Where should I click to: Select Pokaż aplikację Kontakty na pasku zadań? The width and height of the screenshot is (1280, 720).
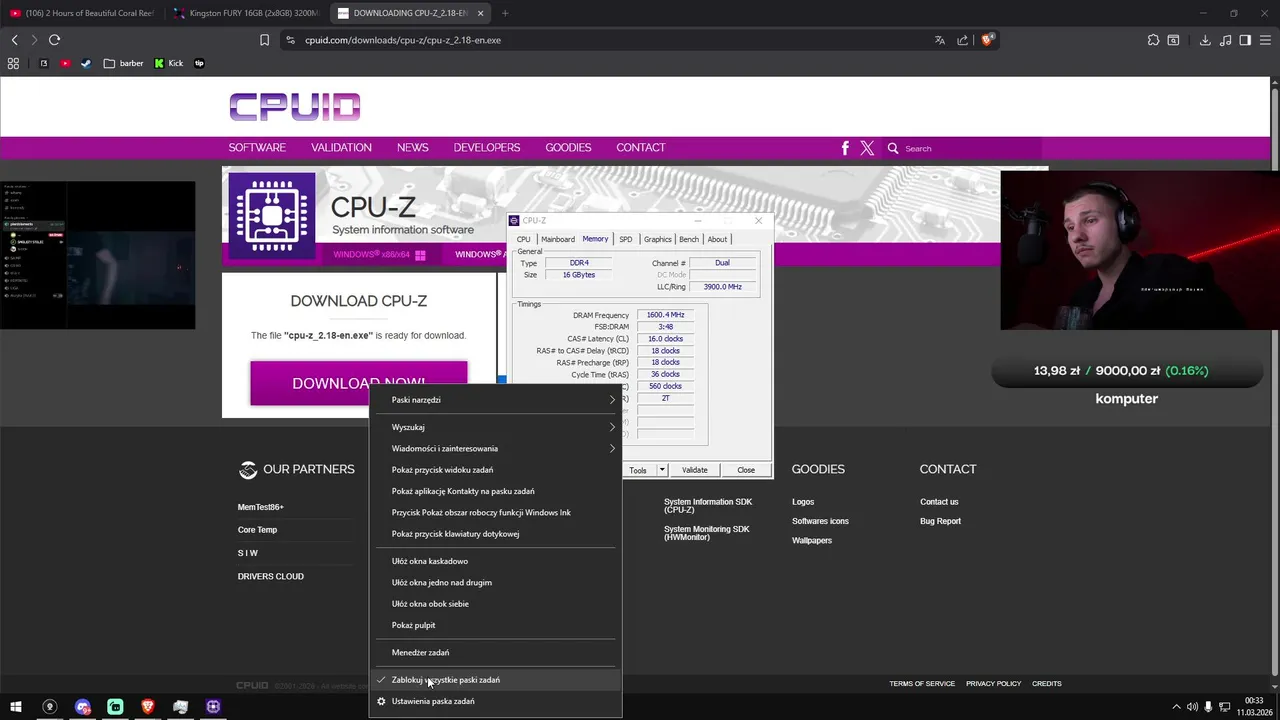(x=496, y=491)
